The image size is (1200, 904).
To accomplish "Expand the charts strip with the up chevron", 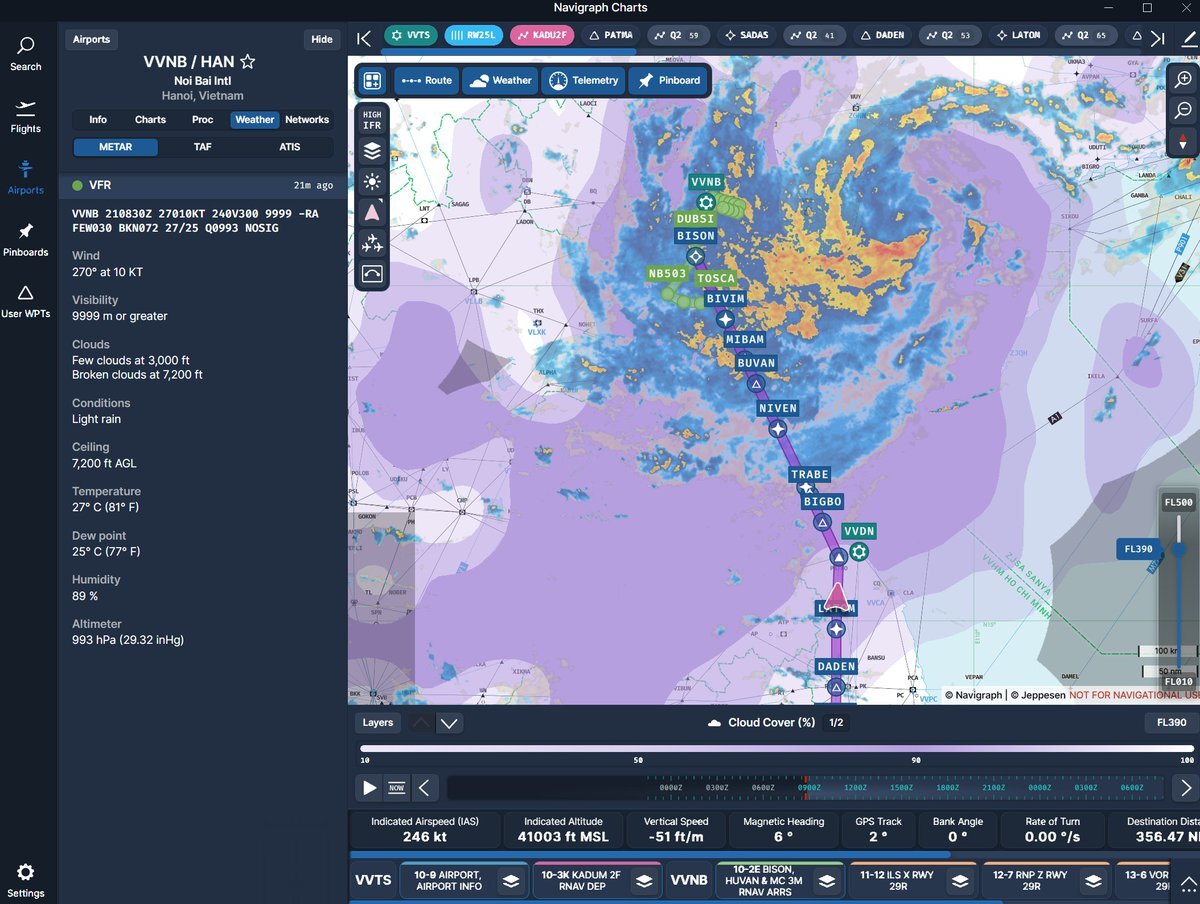I will [x=1188, y=883].
